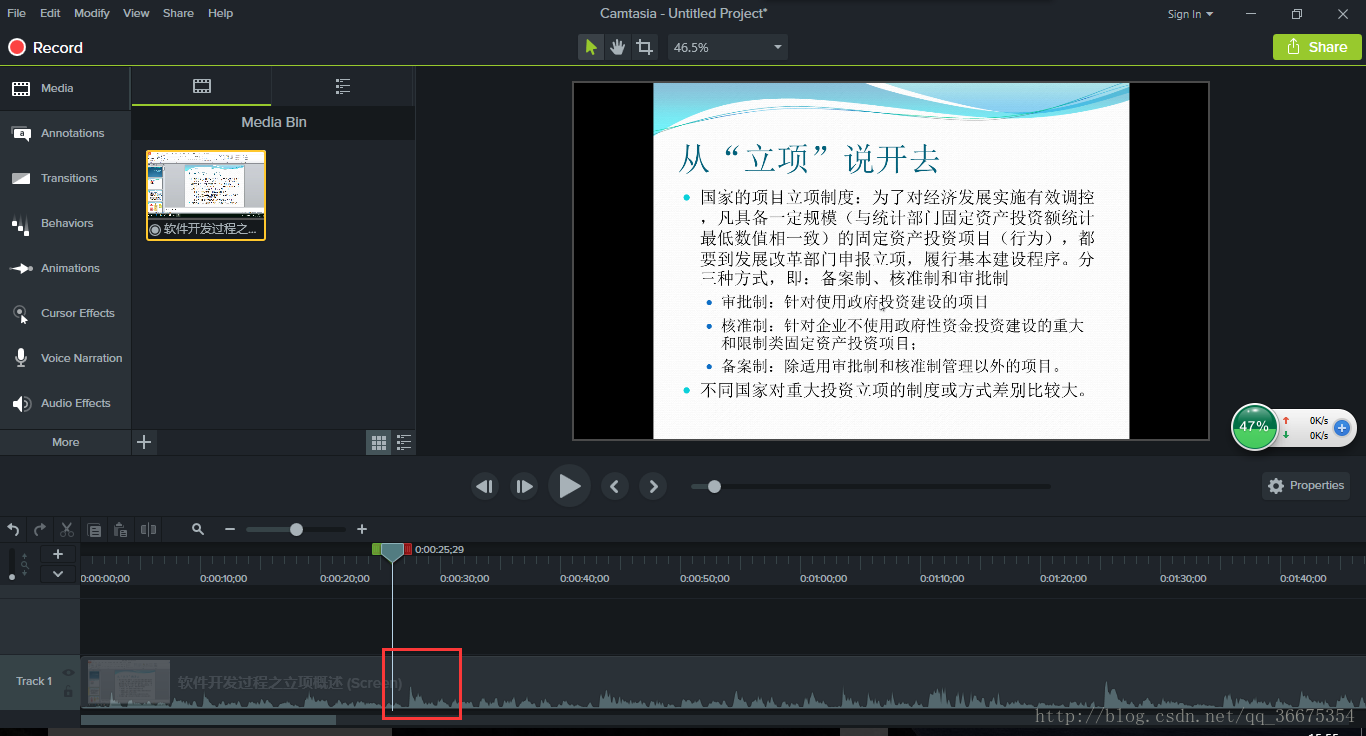Click the Paste clipboard icon
1366x736 pixels.
tap(121, 529)
